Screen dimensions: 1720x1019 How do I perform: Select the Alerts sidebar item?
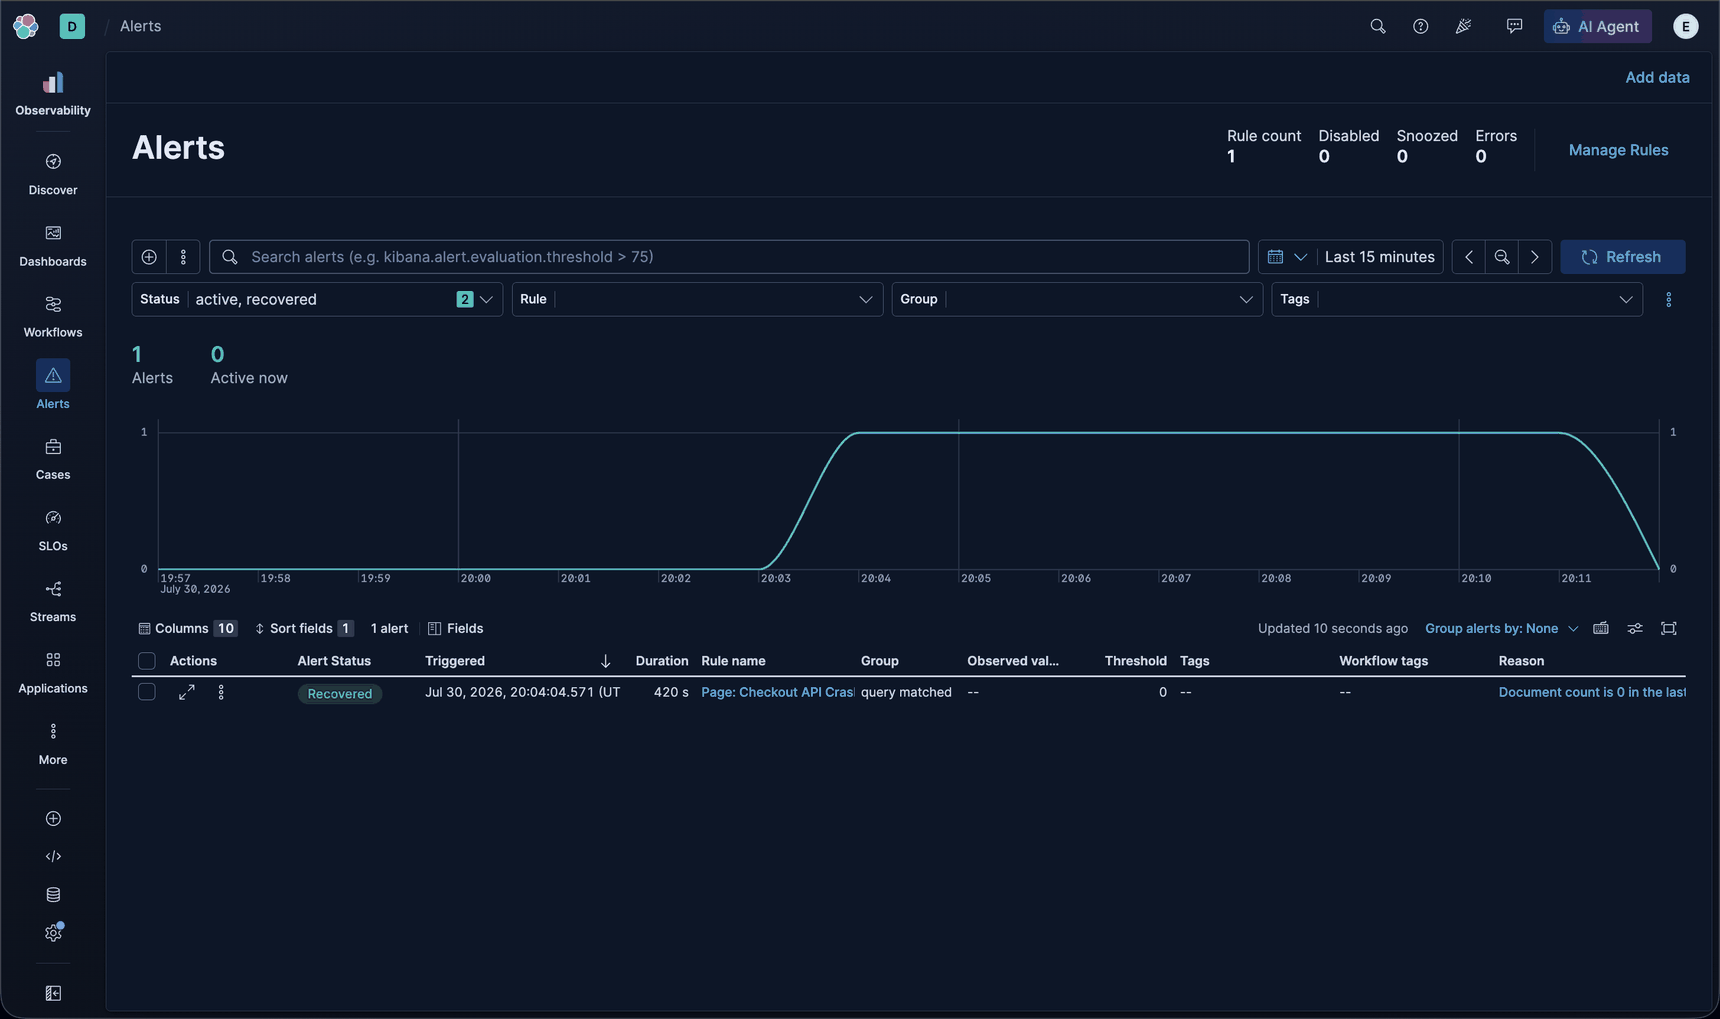tap(53, 387)
